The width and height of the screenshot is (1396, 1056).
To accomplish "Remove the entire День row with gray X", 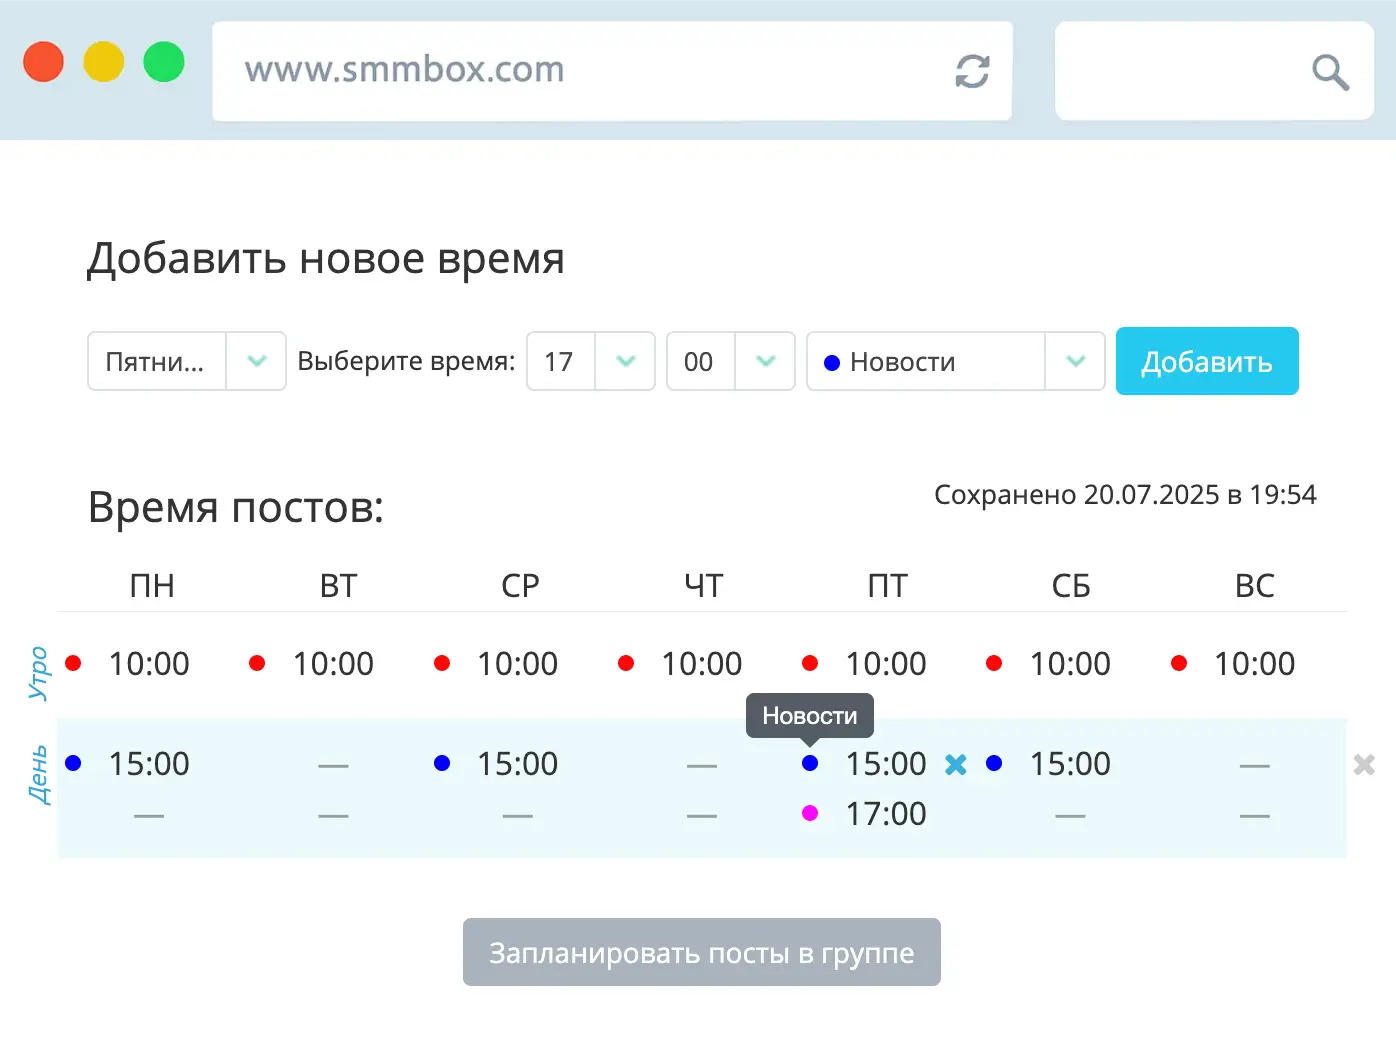I will coord(1364,764).
